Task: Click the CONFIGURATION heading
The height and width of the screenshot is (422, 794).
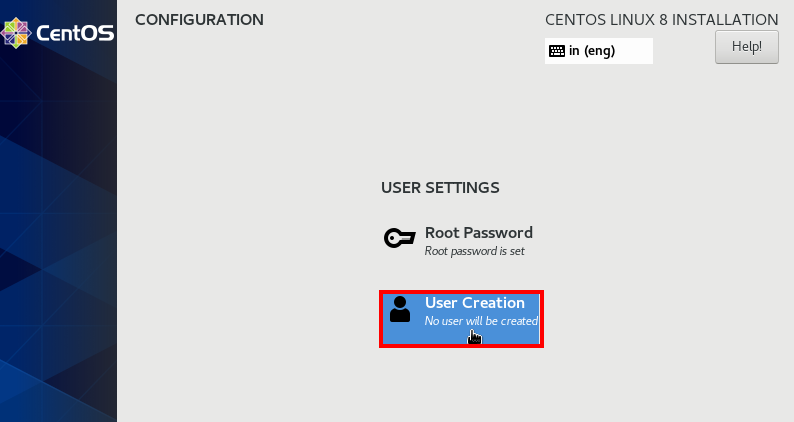Action: pos(200,20)
